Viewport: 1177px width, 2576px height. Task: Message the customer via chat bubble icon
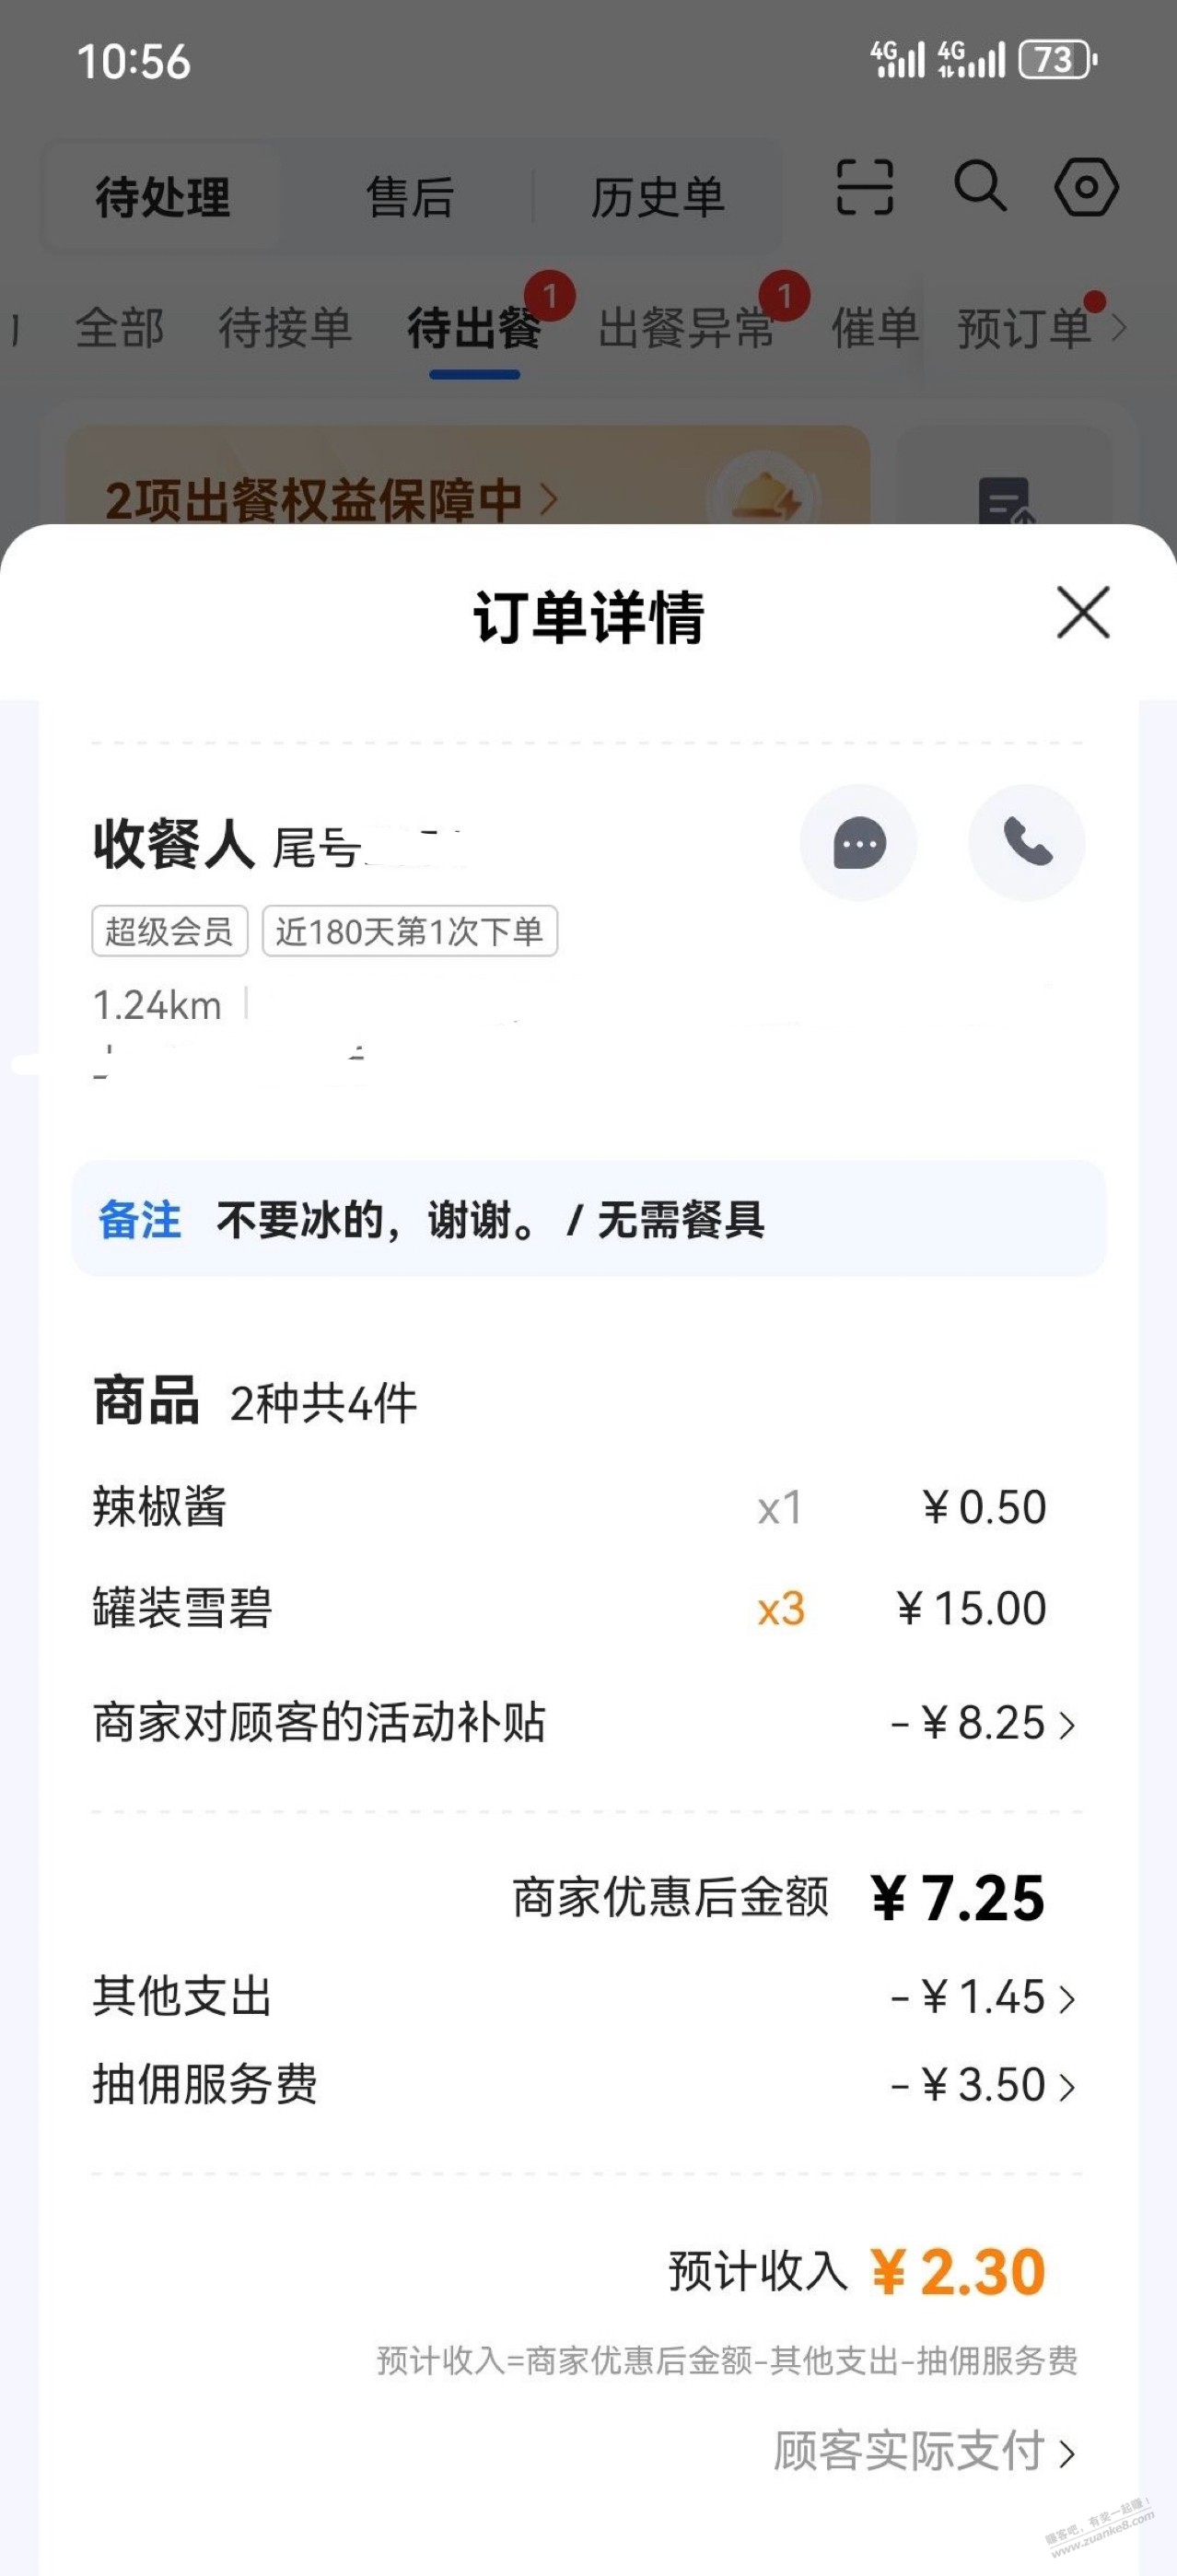click(x=858, y=842)
